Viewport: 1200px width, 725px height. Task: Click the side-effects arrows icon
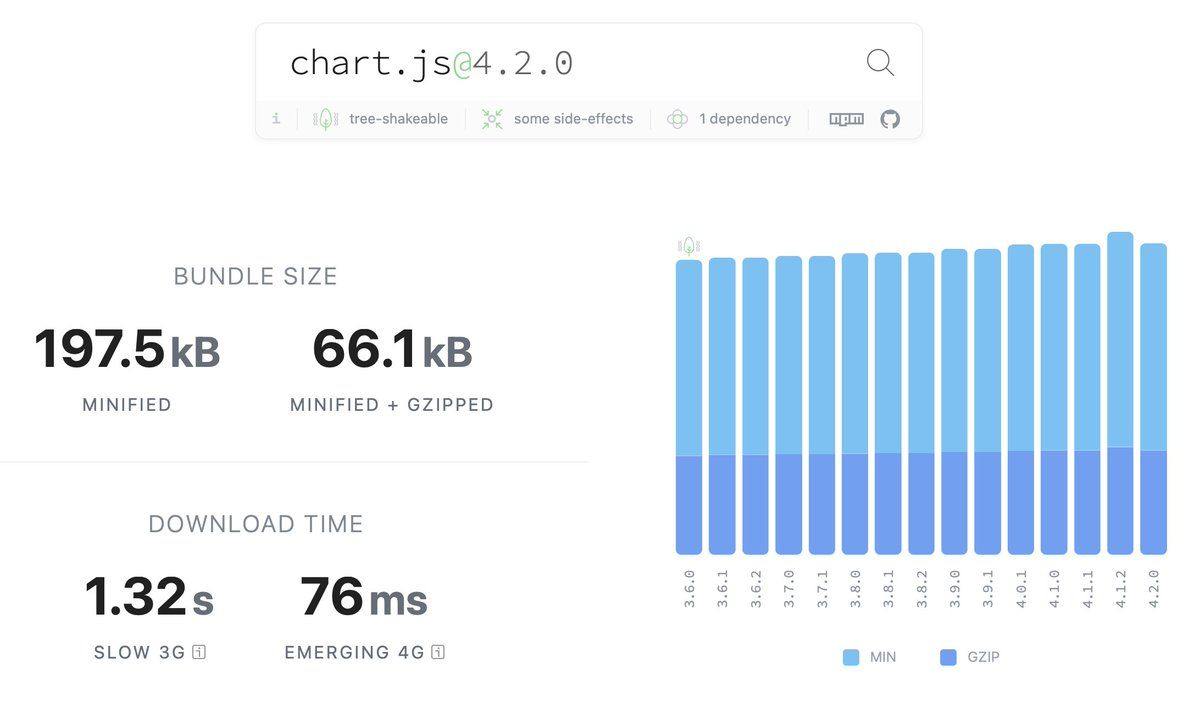click(x=492, y=119)
